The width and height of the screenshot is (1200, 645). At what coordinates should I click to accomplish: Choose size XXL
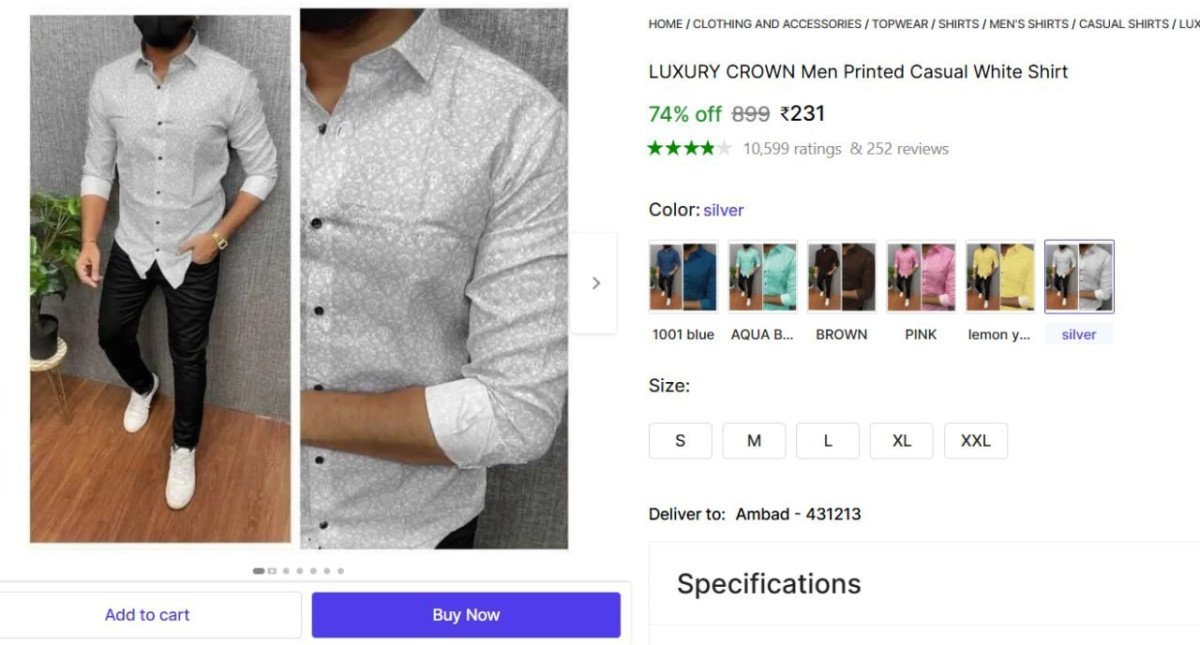coord(975,441)
